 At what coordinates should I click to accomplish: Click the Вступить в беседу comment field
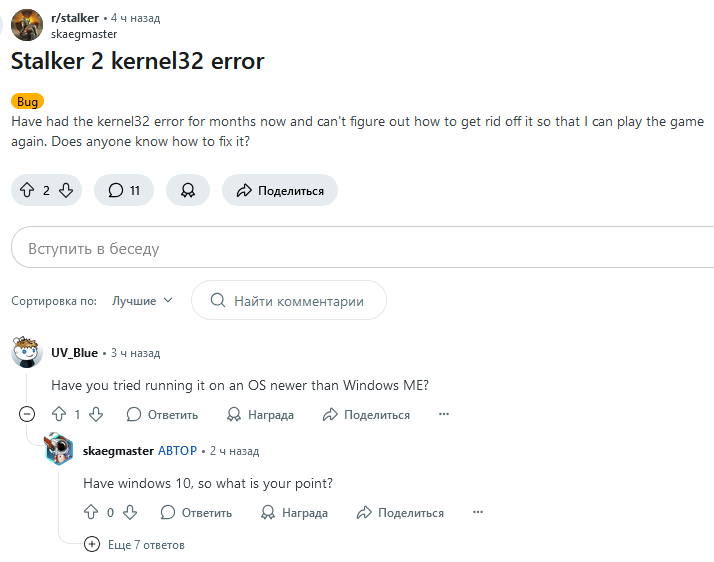360,248
